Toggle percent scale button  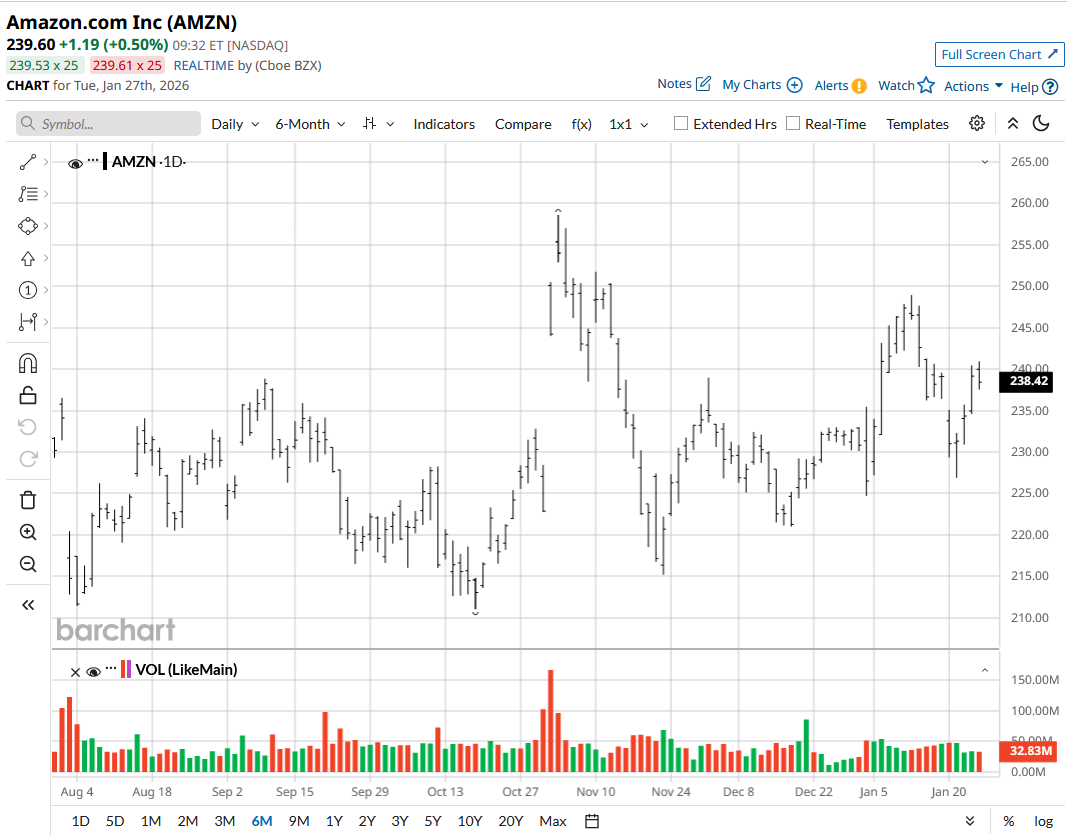[x=1008, y=821]
